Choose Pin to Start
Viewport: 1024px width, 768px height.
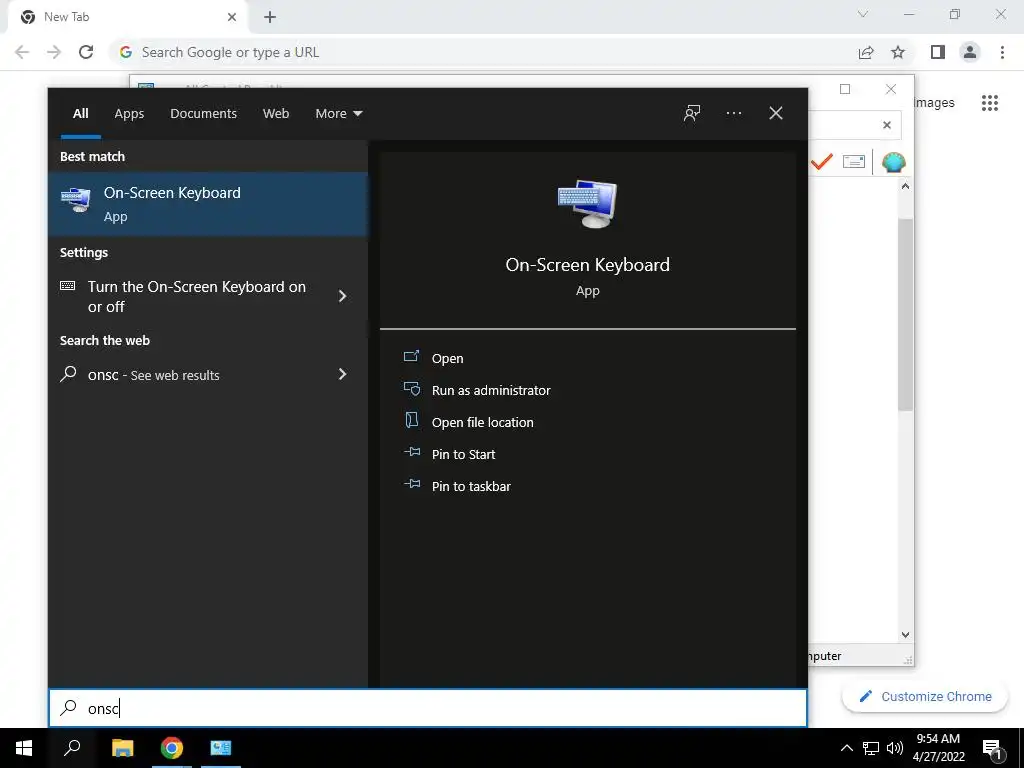464,454
